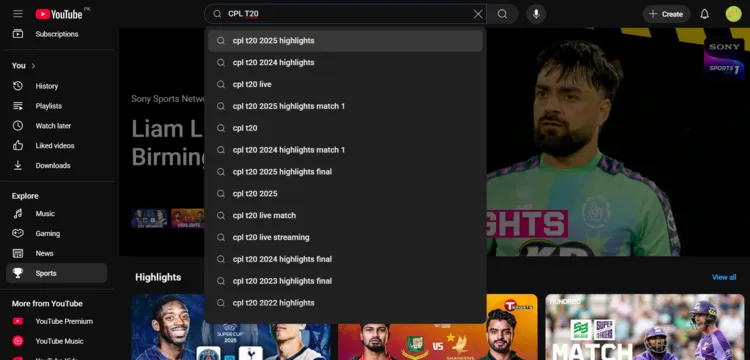Screen dimensions: 750x360
Task: Choose suggestion cpl t20 2025 highlights
Action: click(x=345, y=41)
